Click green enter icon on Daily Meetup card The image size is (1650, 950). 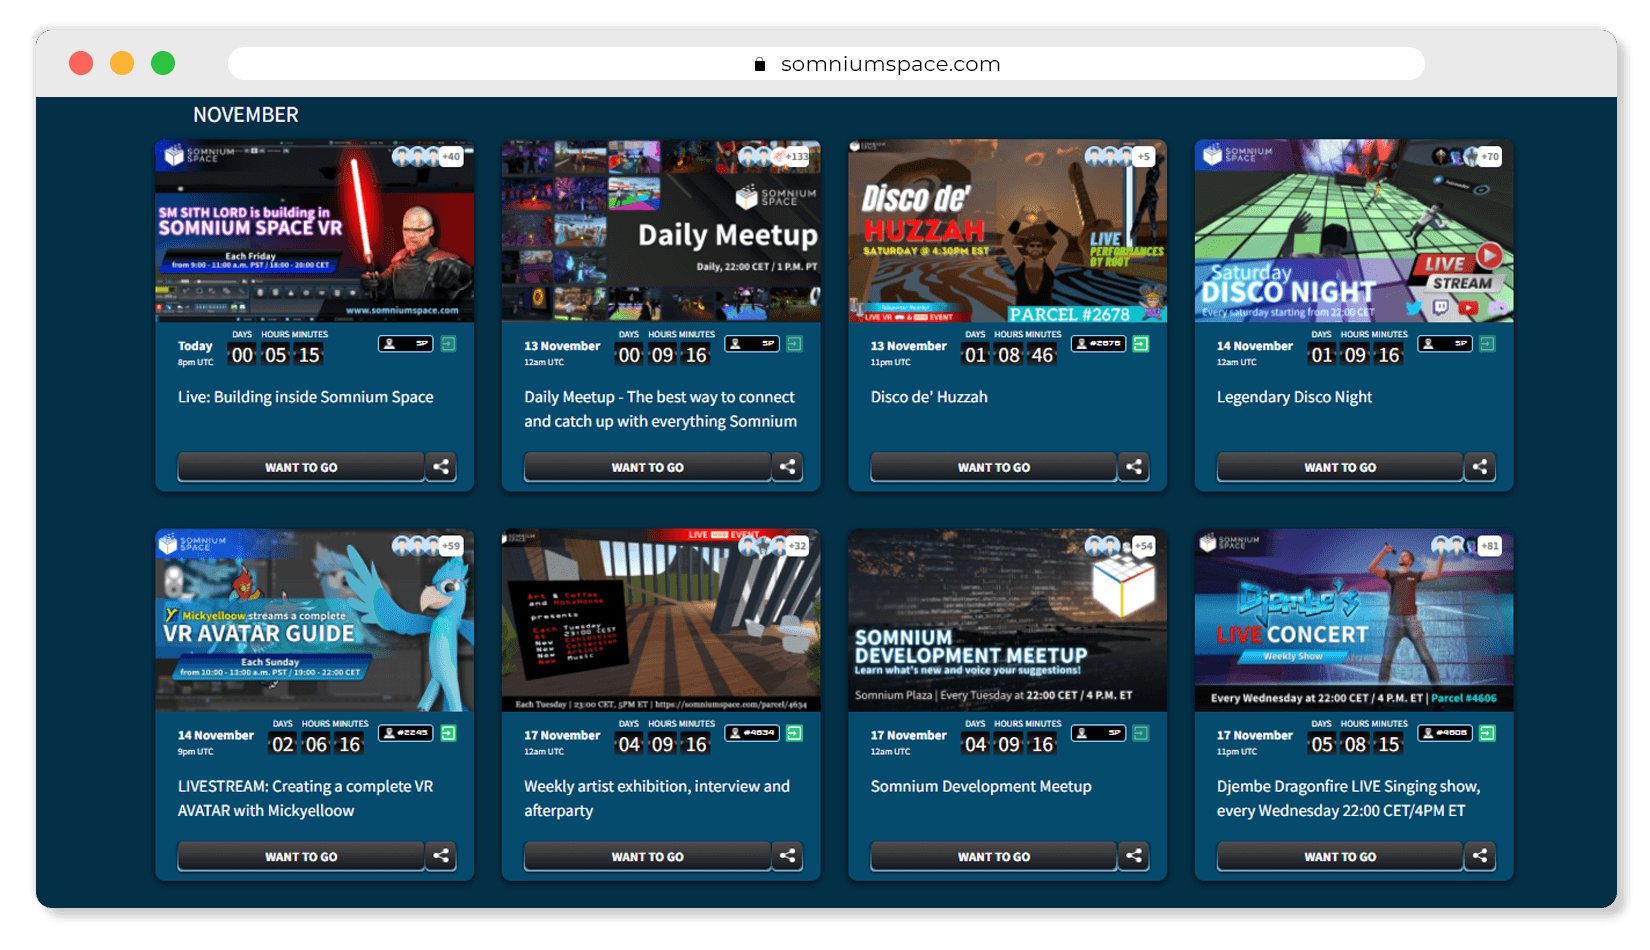[795, 344]
